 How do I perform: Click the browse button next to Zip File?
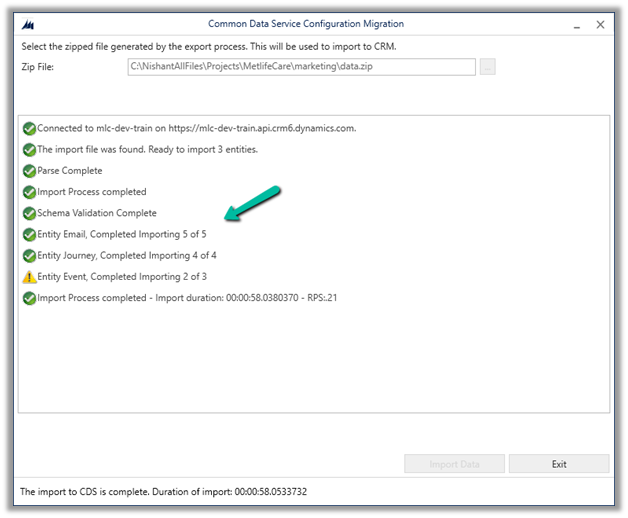click(x=487, y=67)
